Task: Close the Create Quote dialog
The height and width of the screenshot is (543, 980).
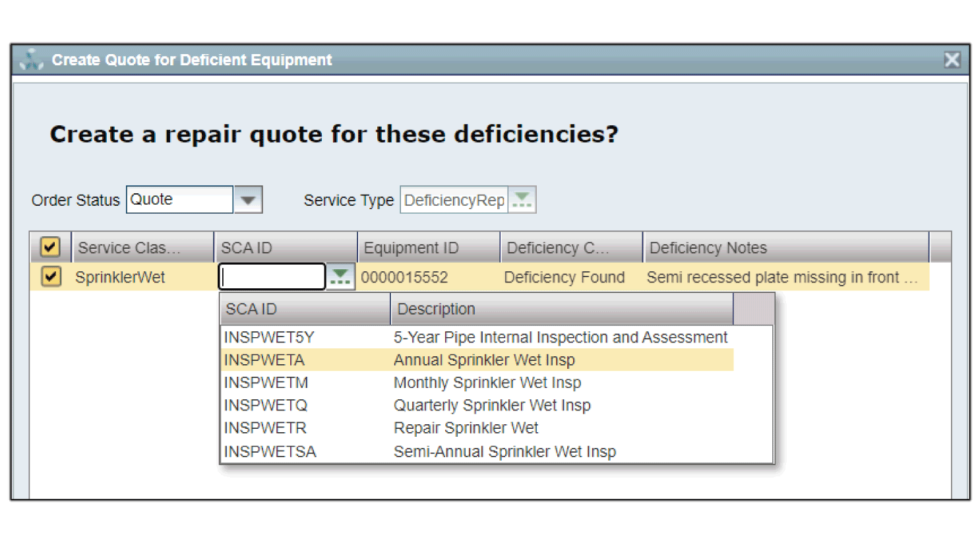Action: [x=952, y=60]
